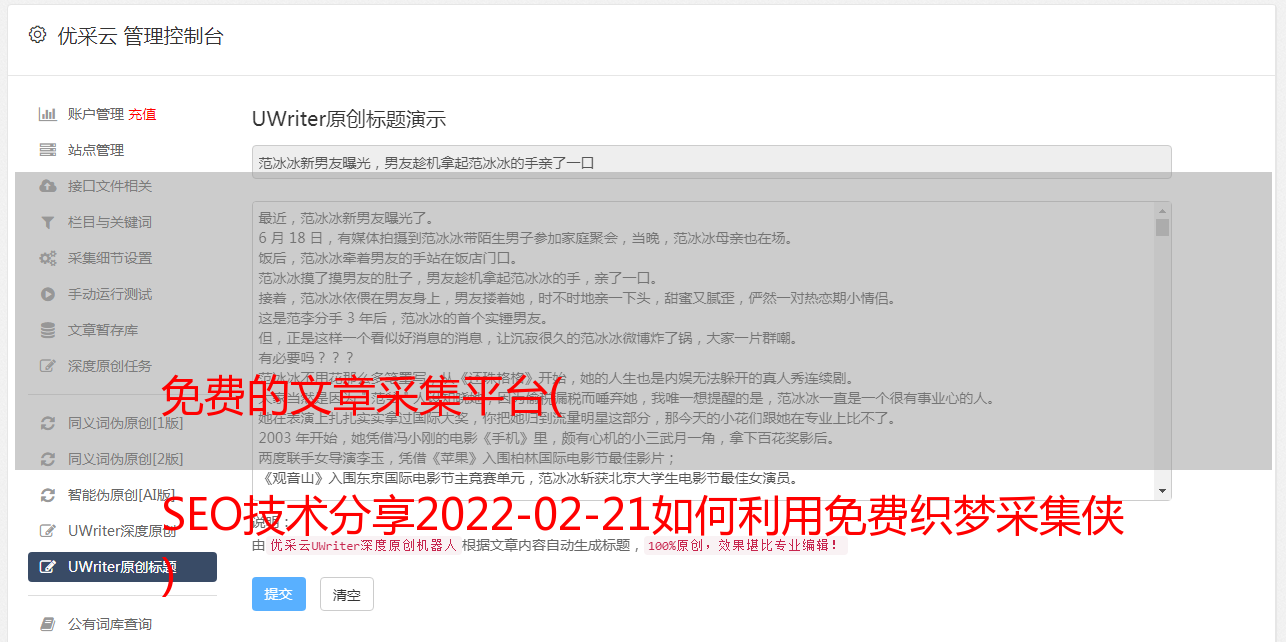Click the gear icon beside 优采云 管理控制台
Viewport: 1286px width, 642px height.
37,35
